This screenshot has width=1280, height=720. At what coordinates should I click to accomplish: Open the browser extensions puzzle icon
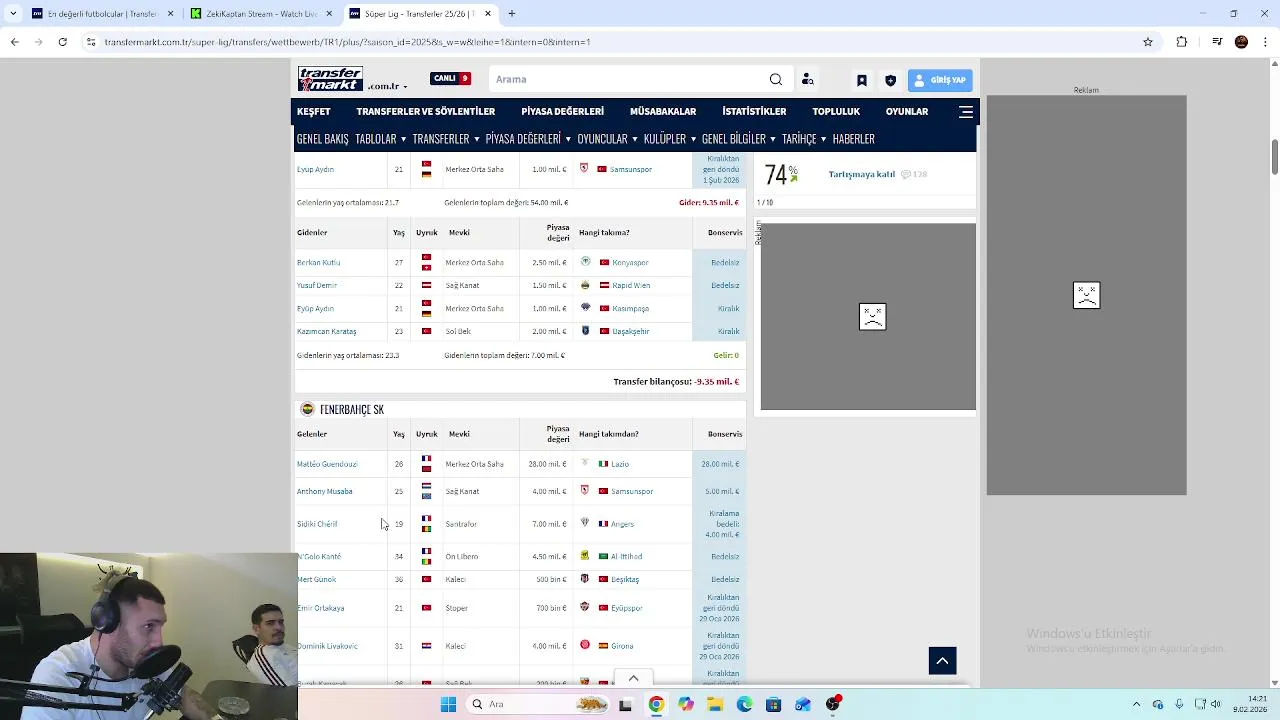(1182, 42)
